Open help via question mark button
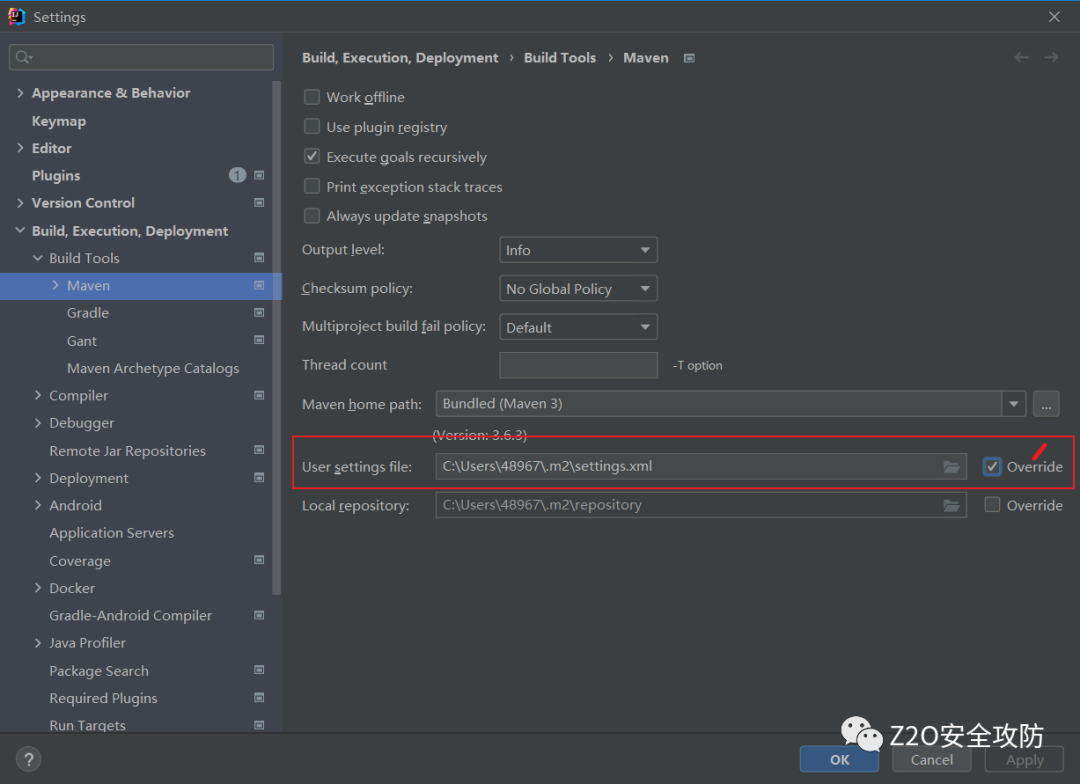Viewport: 1080px width, 784px height. tap(28, 759)
